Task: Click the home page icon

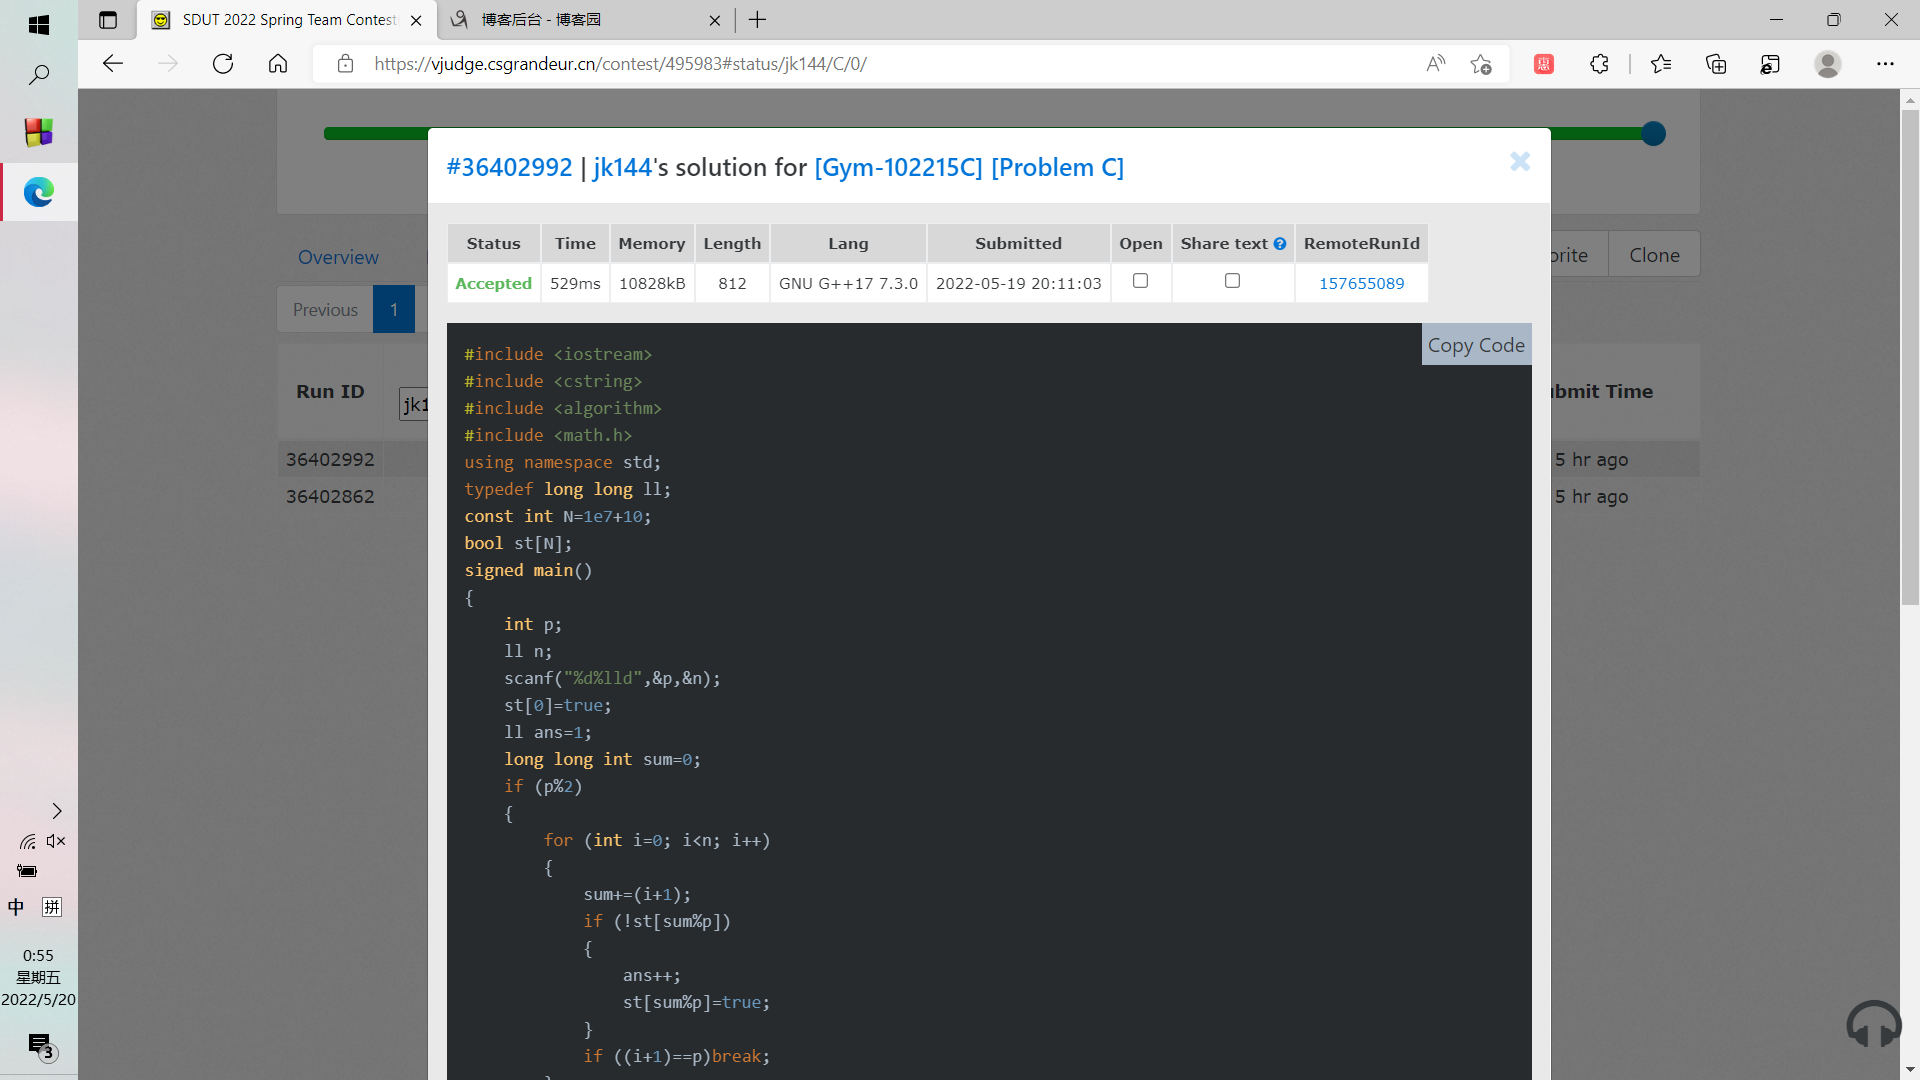Action: point(278,64)
